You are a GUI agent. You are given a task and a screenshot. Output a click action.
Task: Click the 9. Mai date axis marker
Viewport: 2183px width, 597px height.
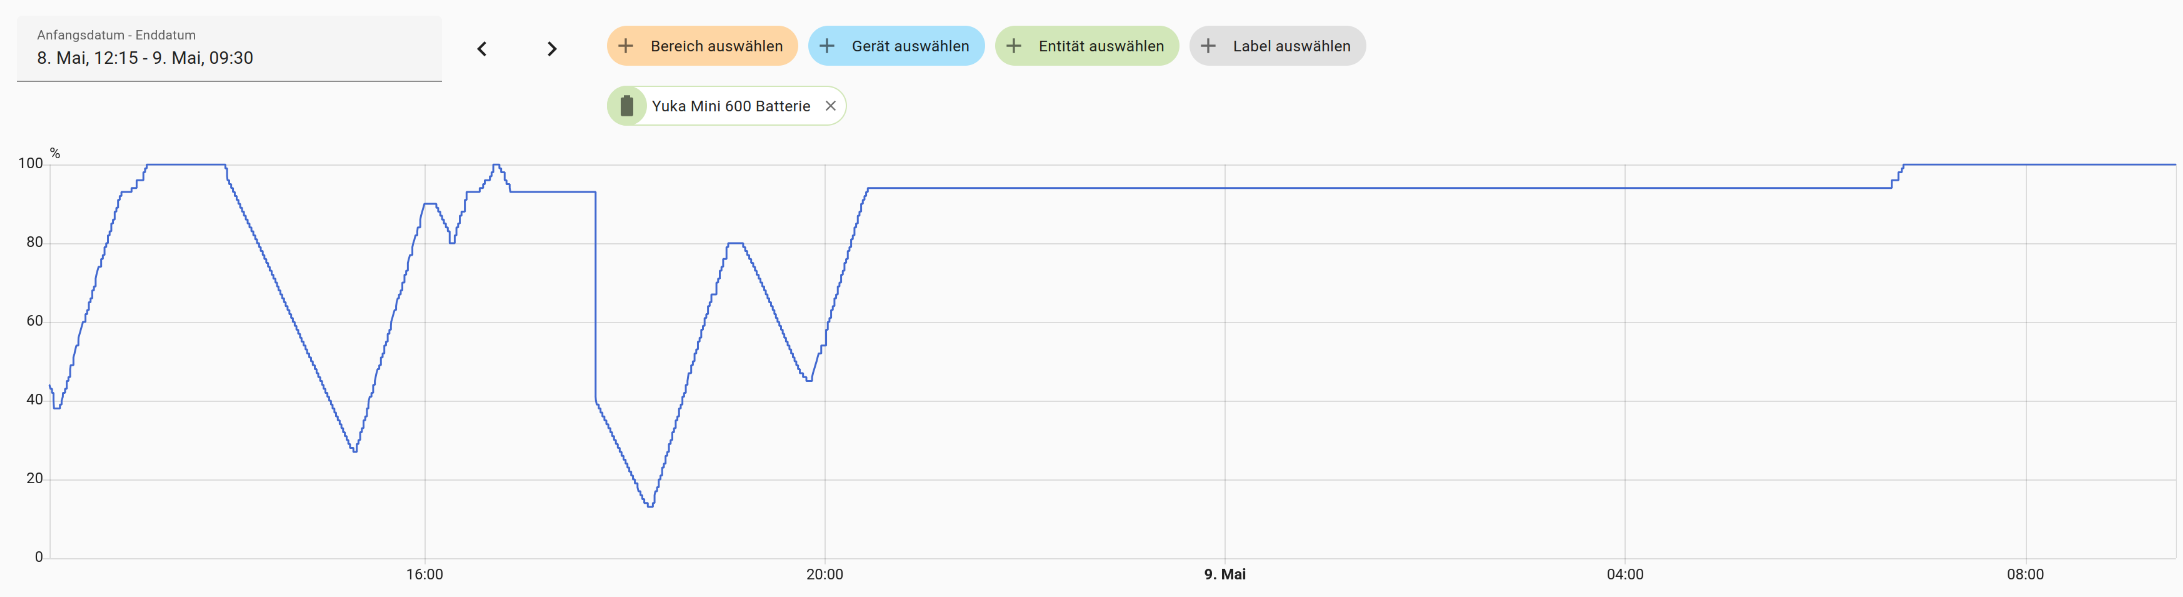point(1225,575)
